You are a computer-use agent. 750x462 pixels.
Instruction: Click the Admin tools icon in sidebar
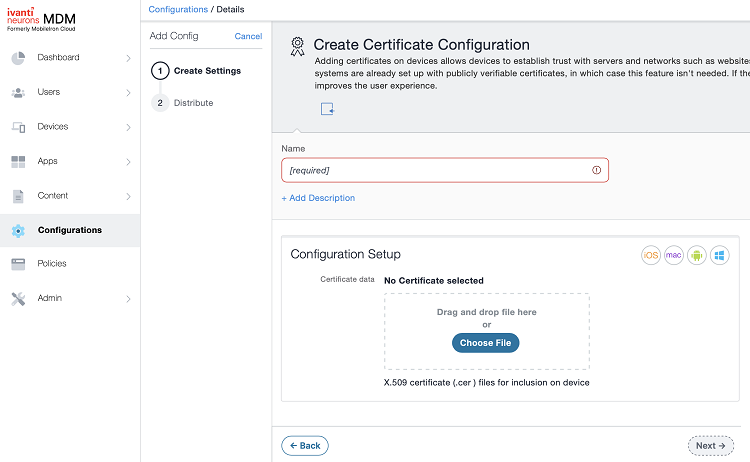(18, 298)
